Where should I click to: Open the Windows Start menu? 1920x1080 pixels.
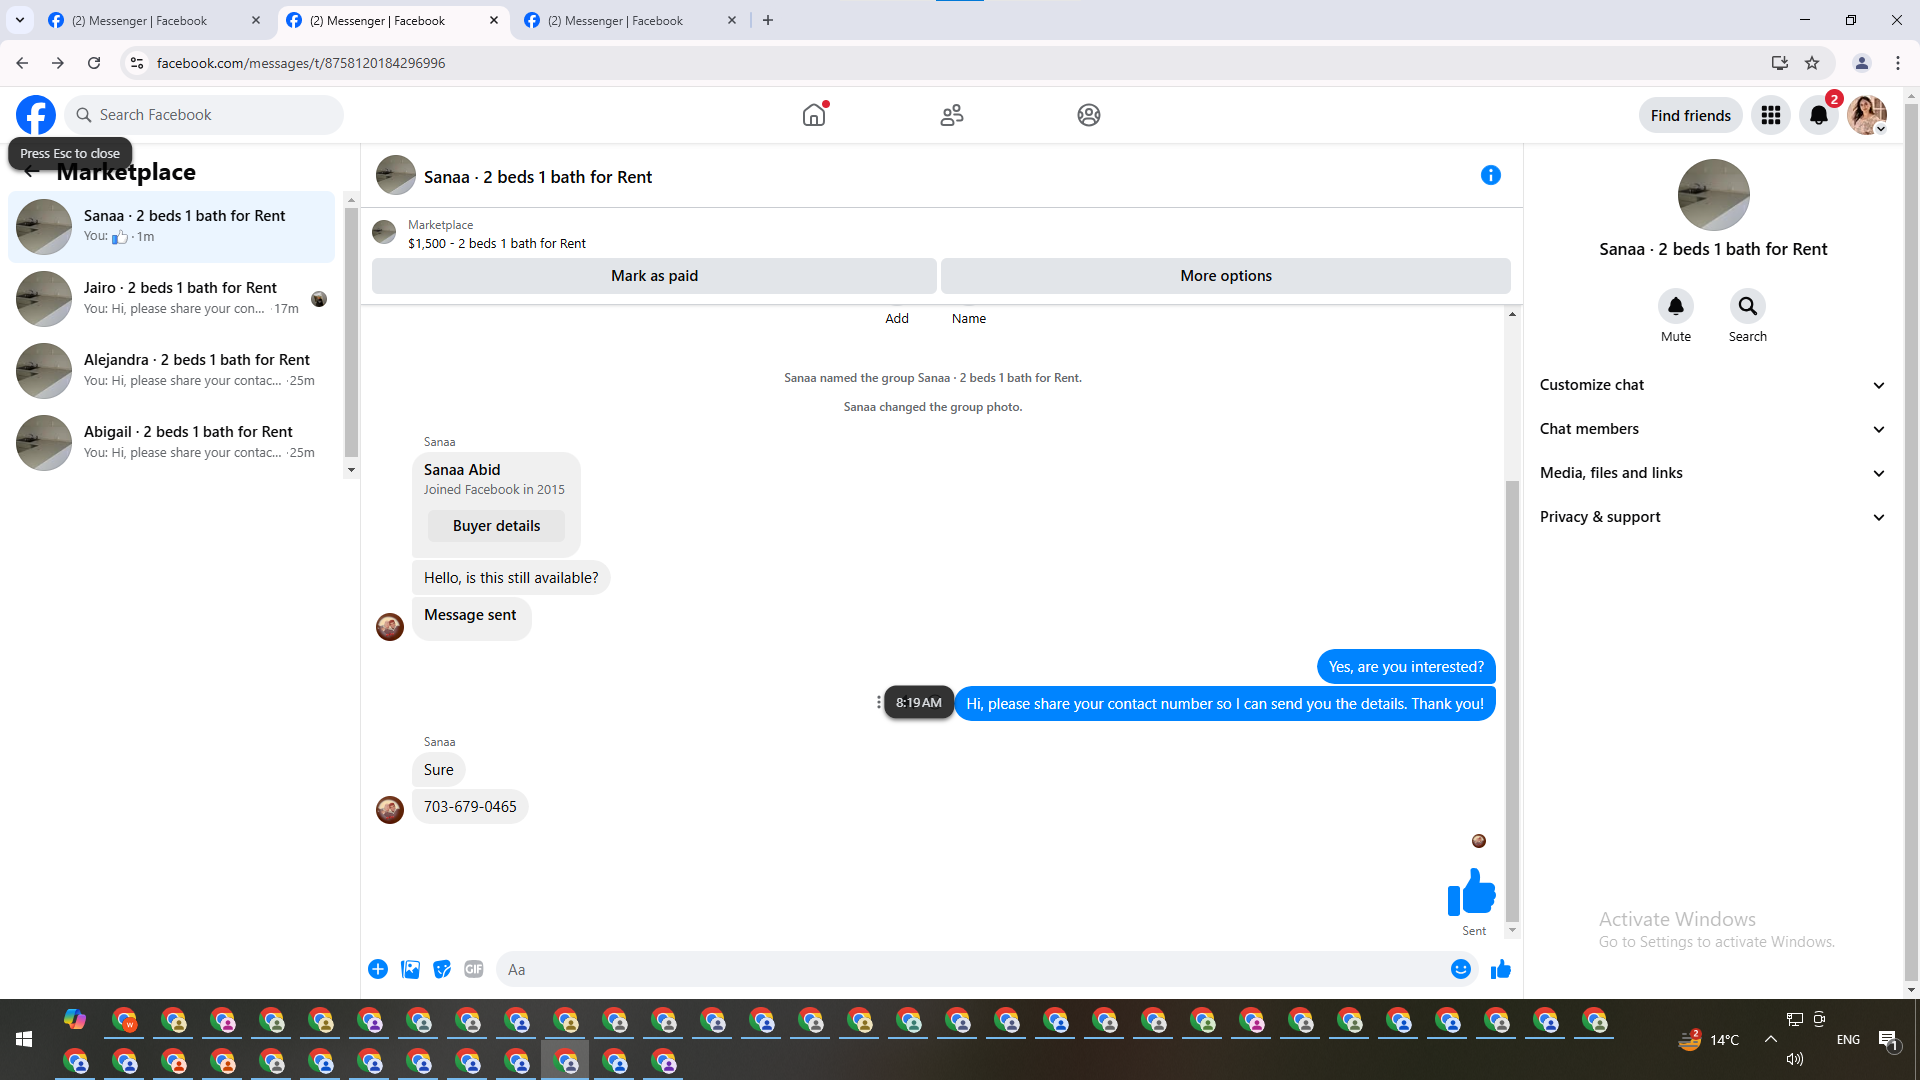click(24, 1040)
